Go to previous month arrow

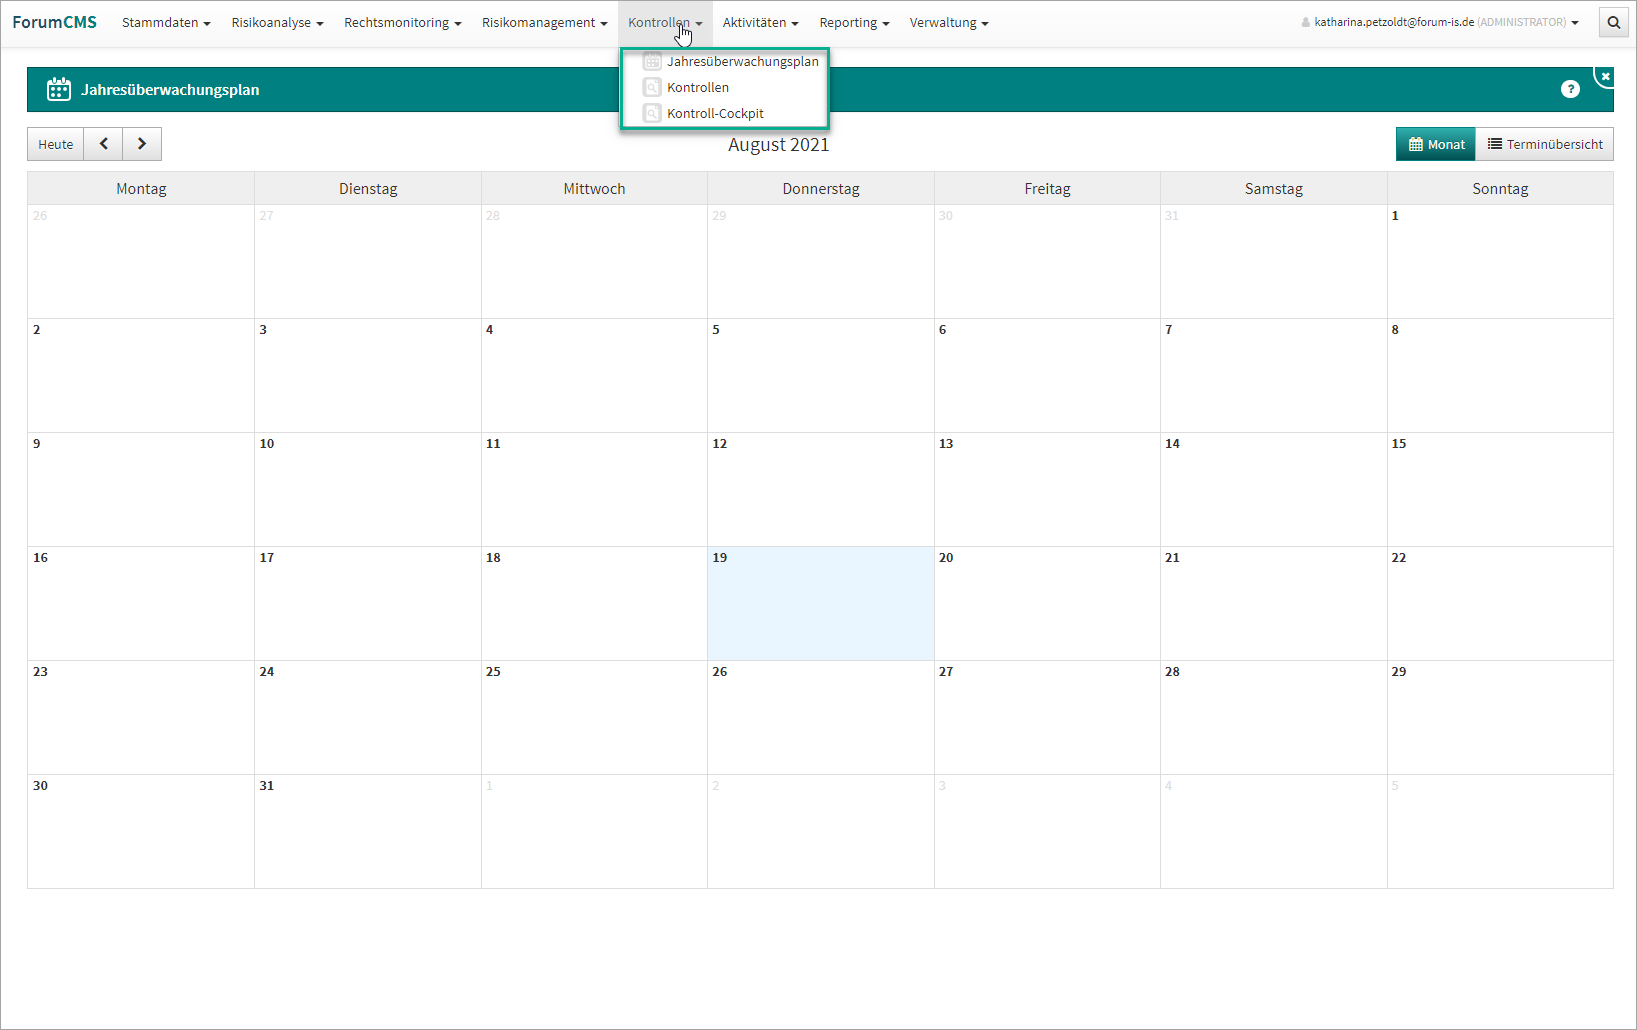(x=103, y=144)
